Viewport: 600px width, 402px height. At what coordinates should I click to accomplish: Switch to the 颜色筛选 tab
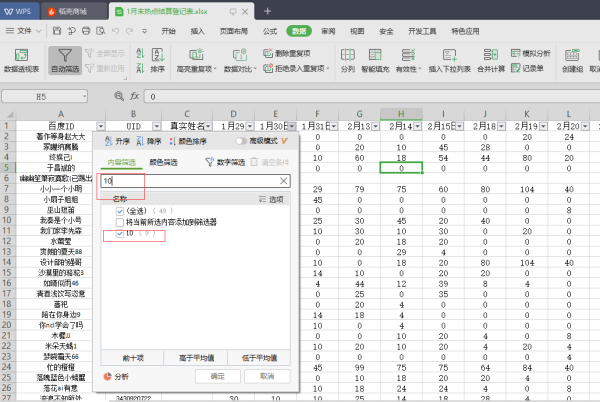(x=165, y=161)
